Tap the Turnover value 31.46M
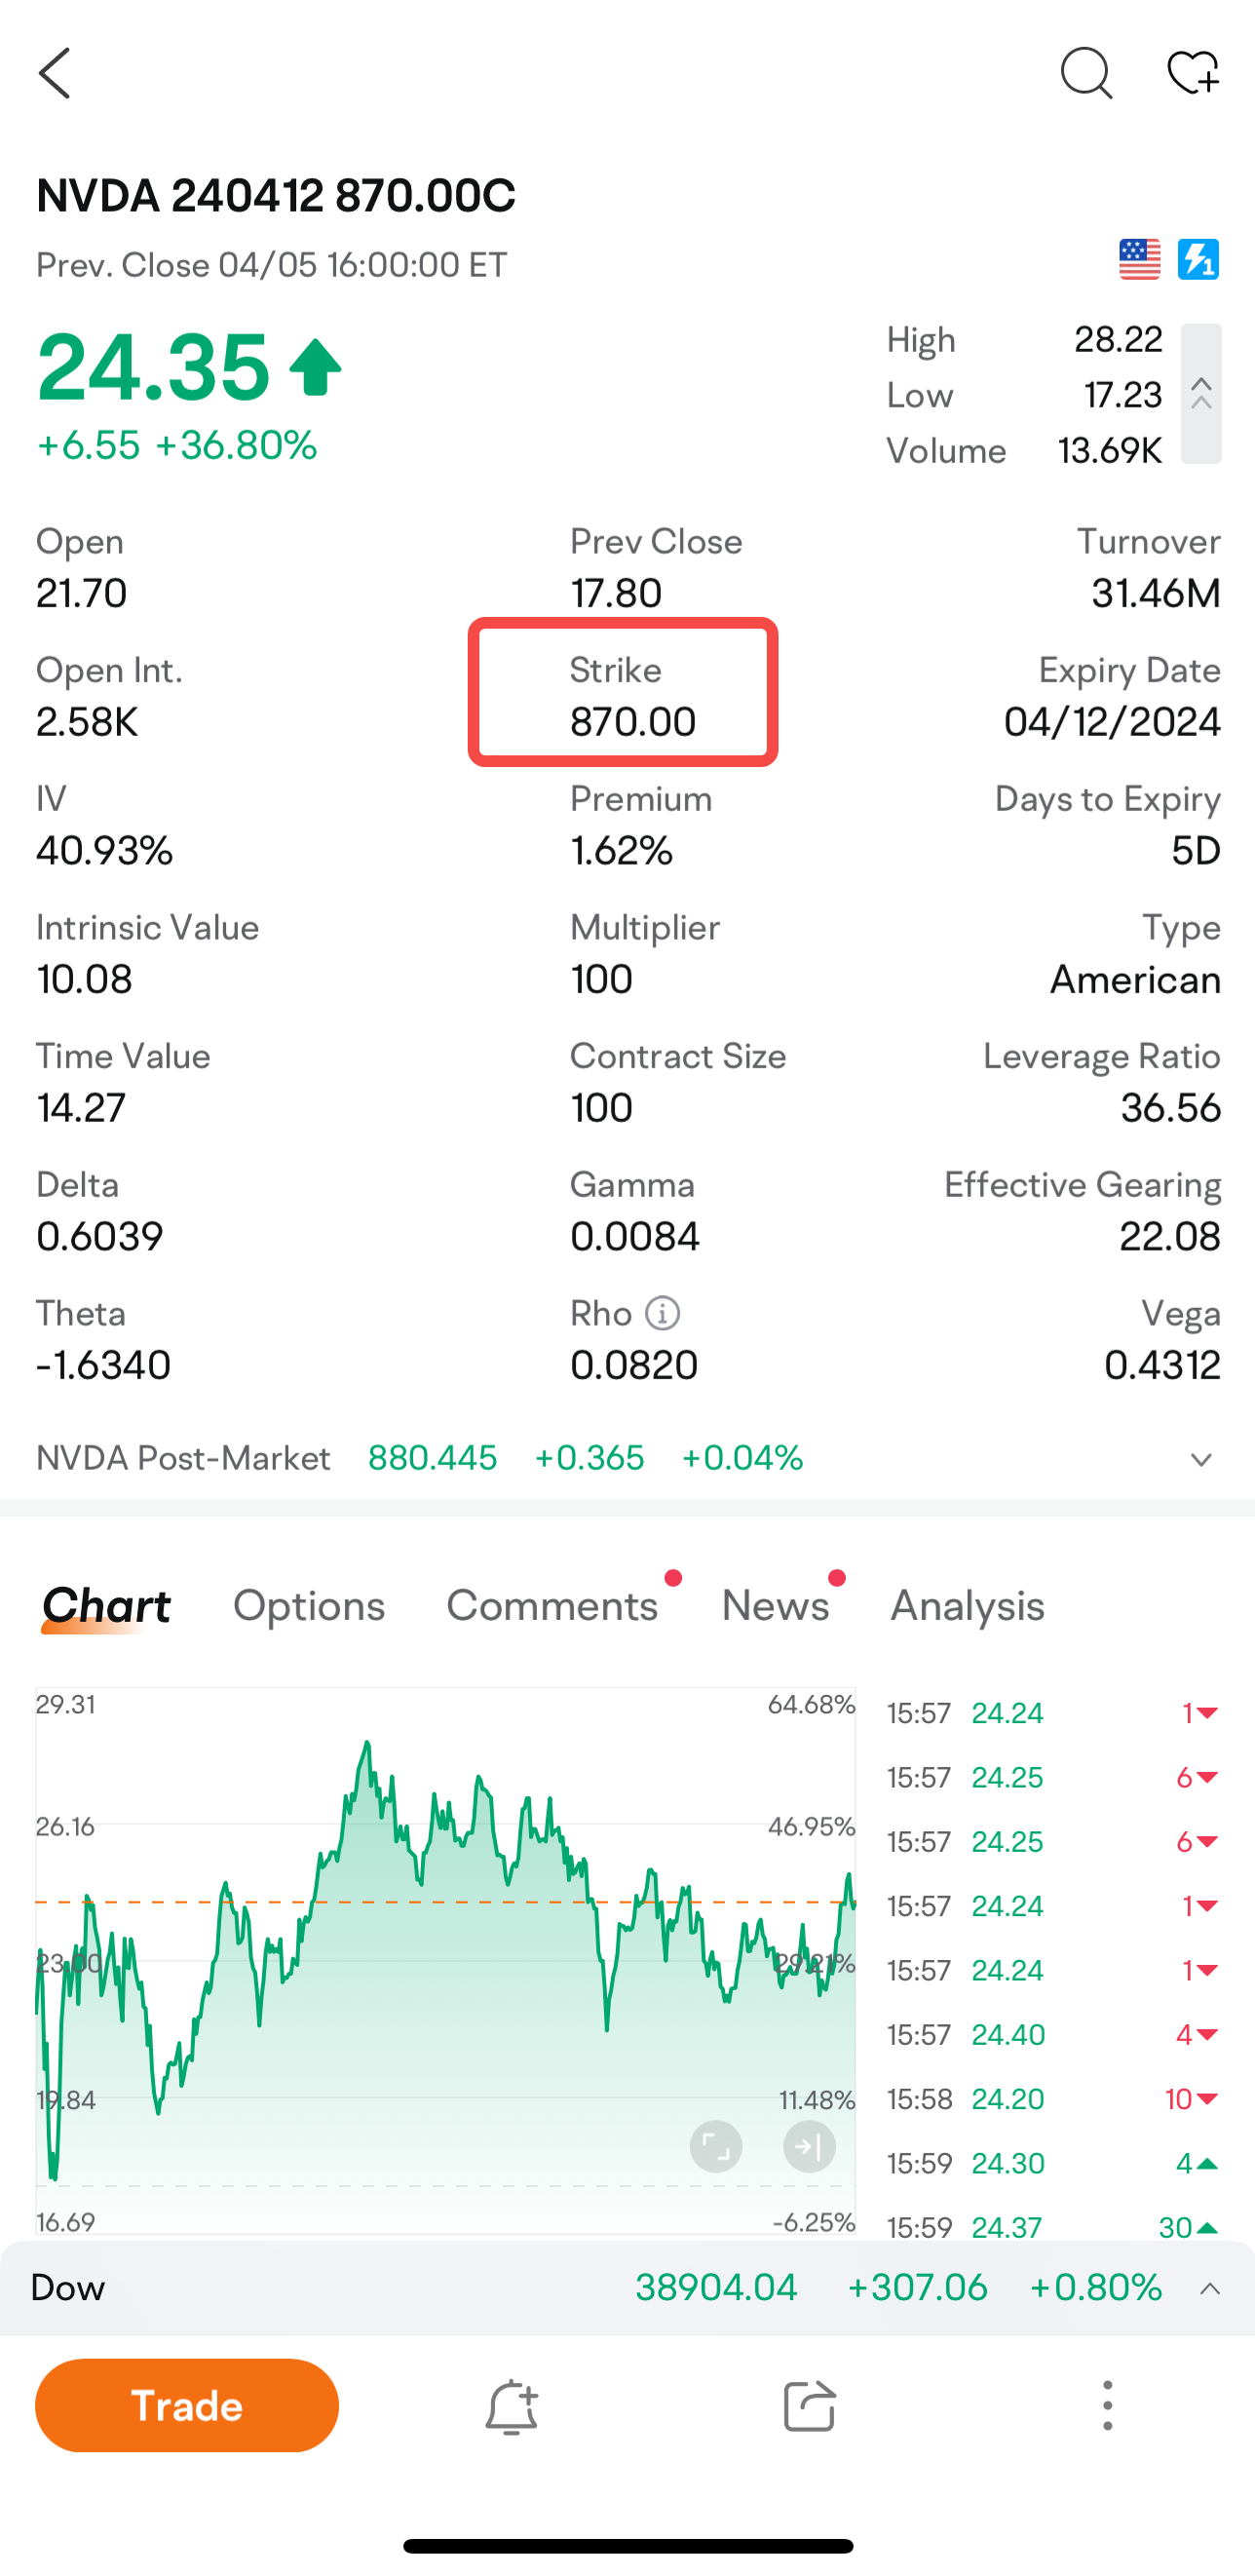1255x2576 pixels. pos(1156,594)
